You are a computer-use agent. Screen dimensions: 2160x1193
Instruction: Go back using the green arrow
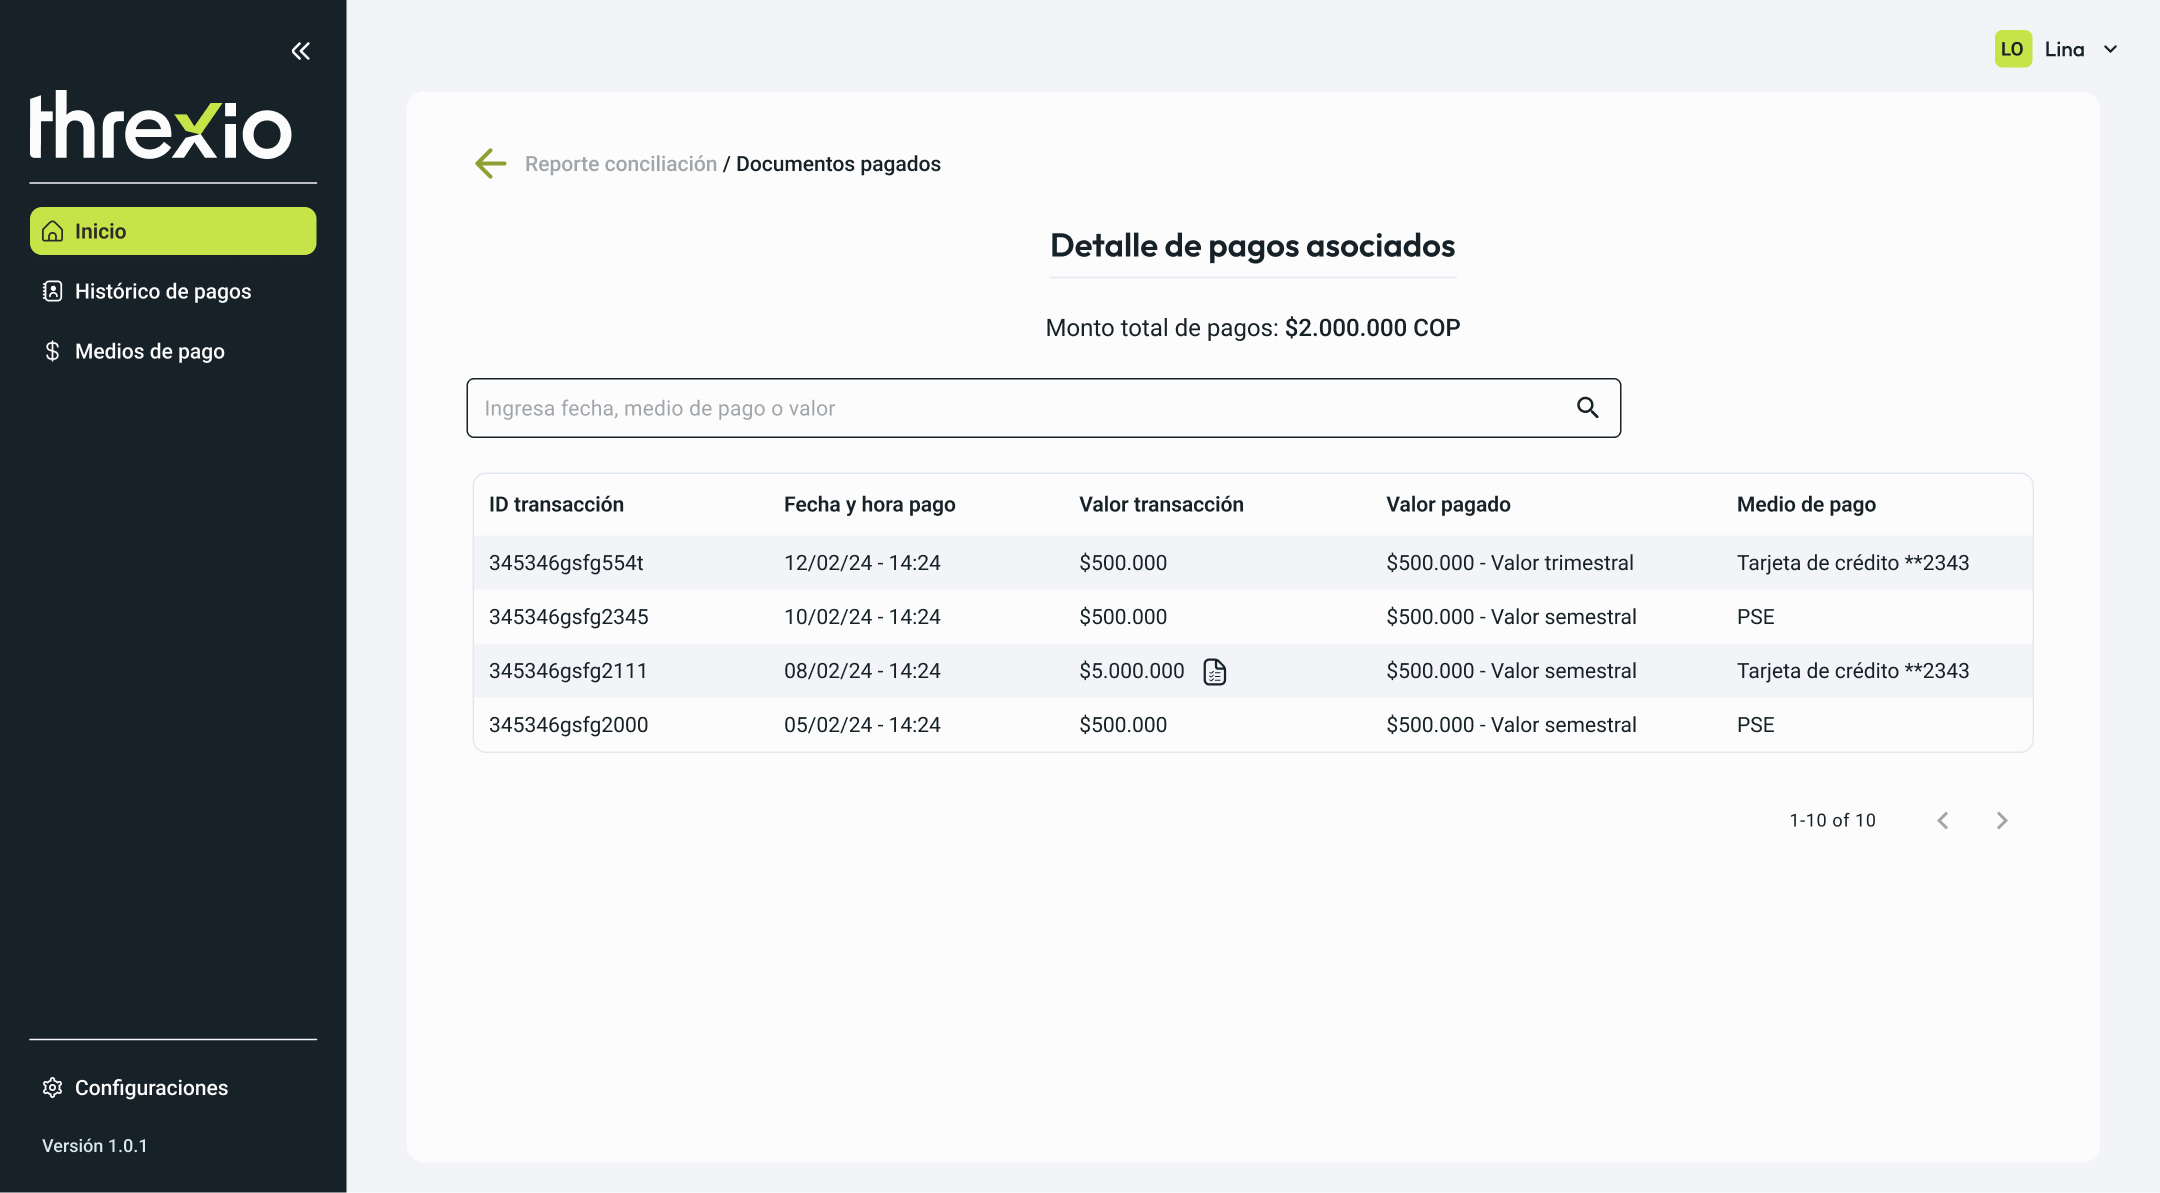tap(490, 163)
